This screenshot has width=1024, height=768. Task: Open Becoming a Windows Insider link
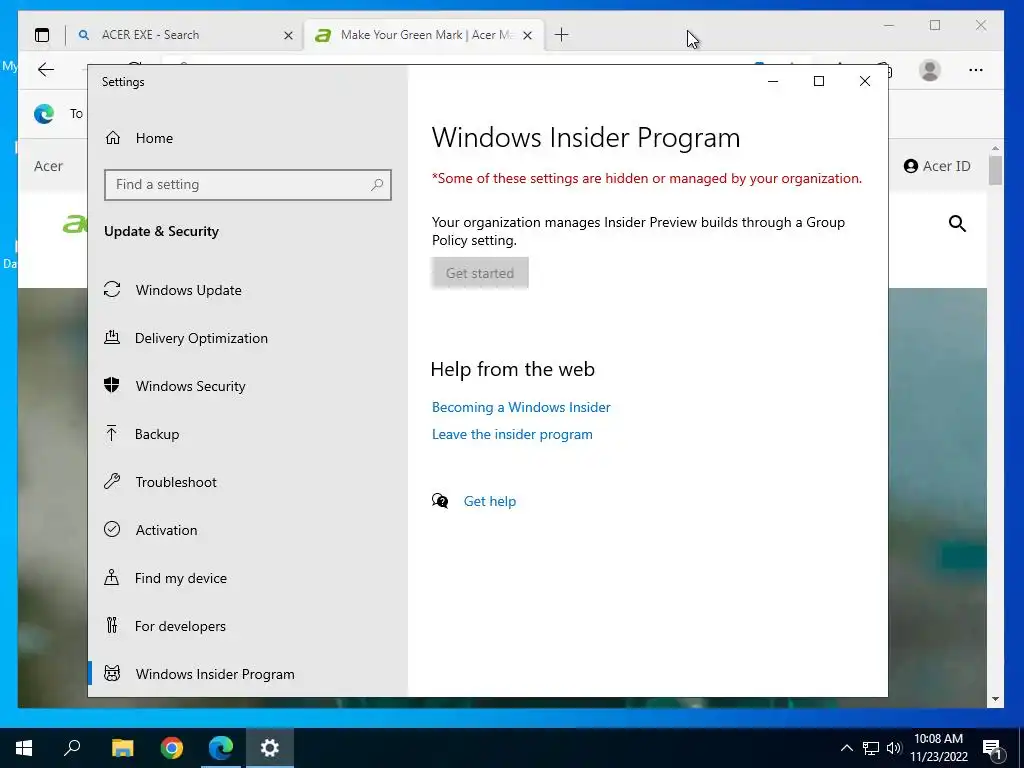(521, 407)
